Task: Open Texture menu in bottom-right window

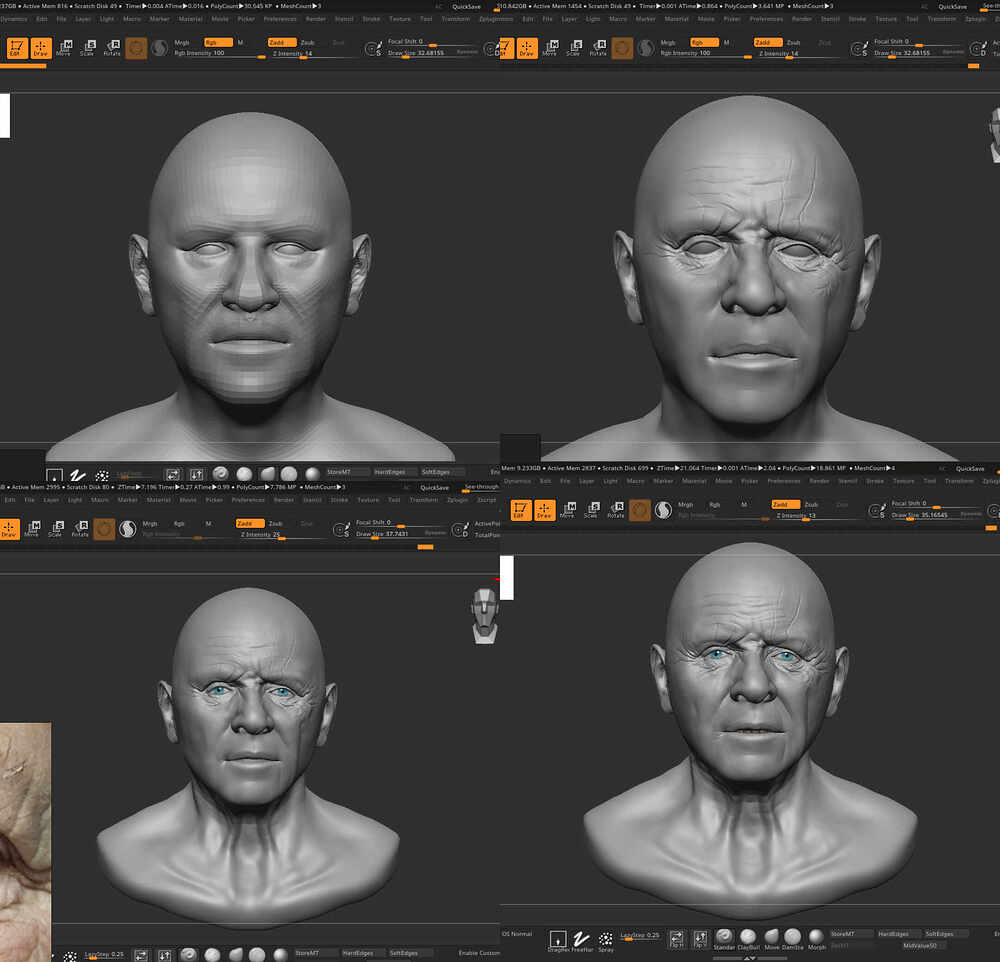Action: tap(903, 481)
